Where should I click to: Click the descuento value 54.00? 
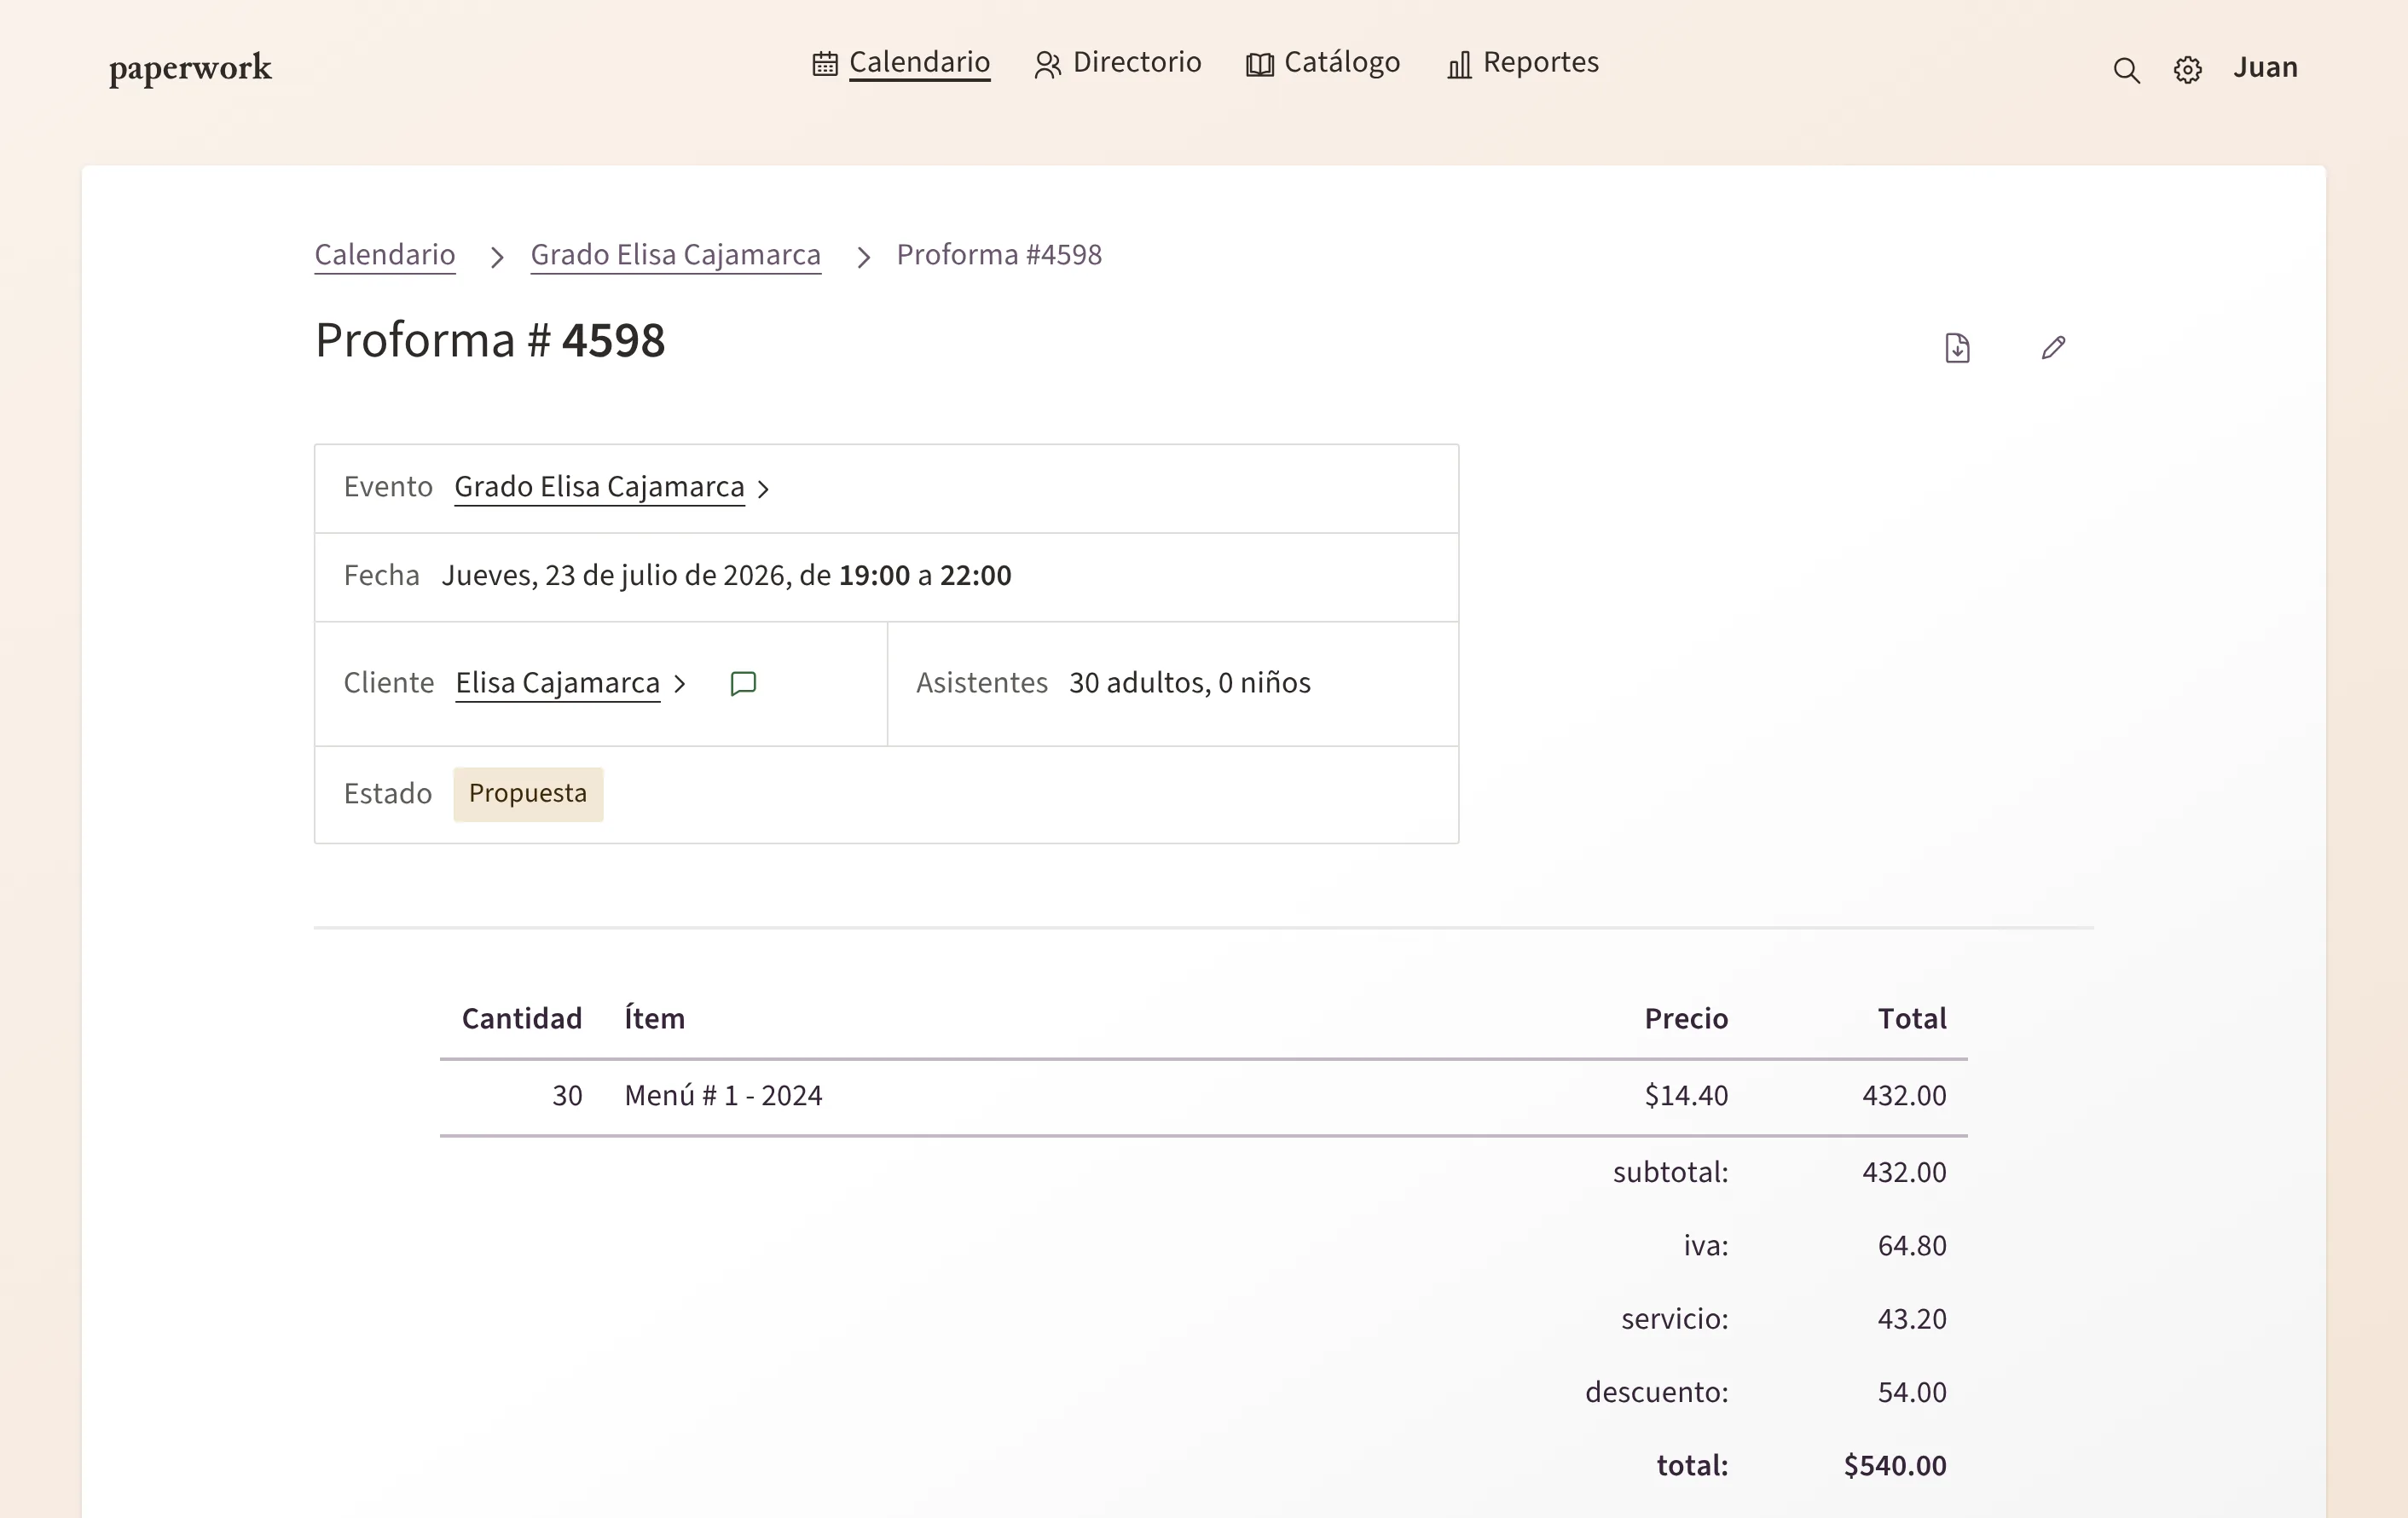1912,1393
